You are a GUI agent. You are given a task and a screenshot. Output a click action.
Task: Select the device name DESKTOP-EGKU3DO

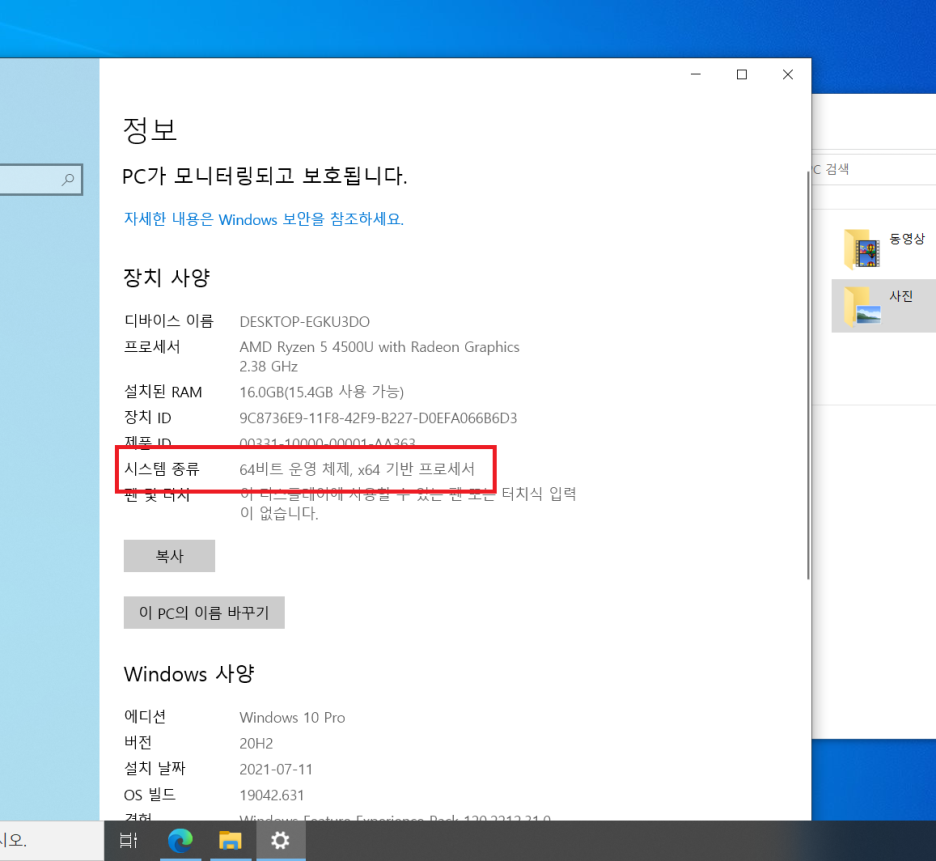coord(304,322)
